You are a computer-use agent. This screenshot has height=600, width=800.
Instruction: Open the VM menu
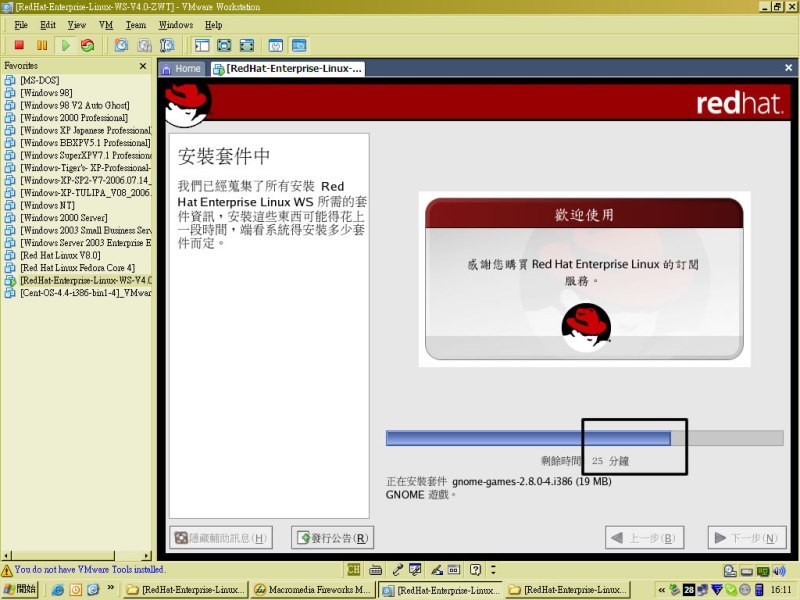106,25
